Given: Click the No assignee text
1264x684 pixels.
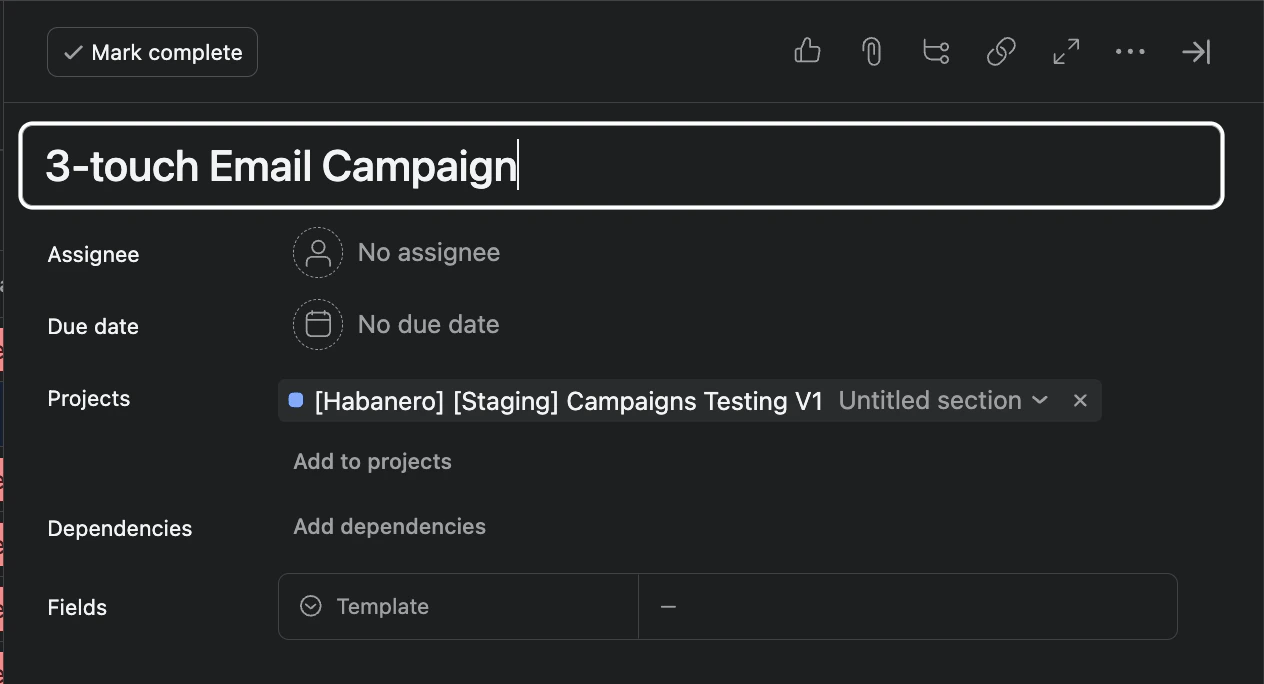Looking at the screenshot, I should coord(429,253).
